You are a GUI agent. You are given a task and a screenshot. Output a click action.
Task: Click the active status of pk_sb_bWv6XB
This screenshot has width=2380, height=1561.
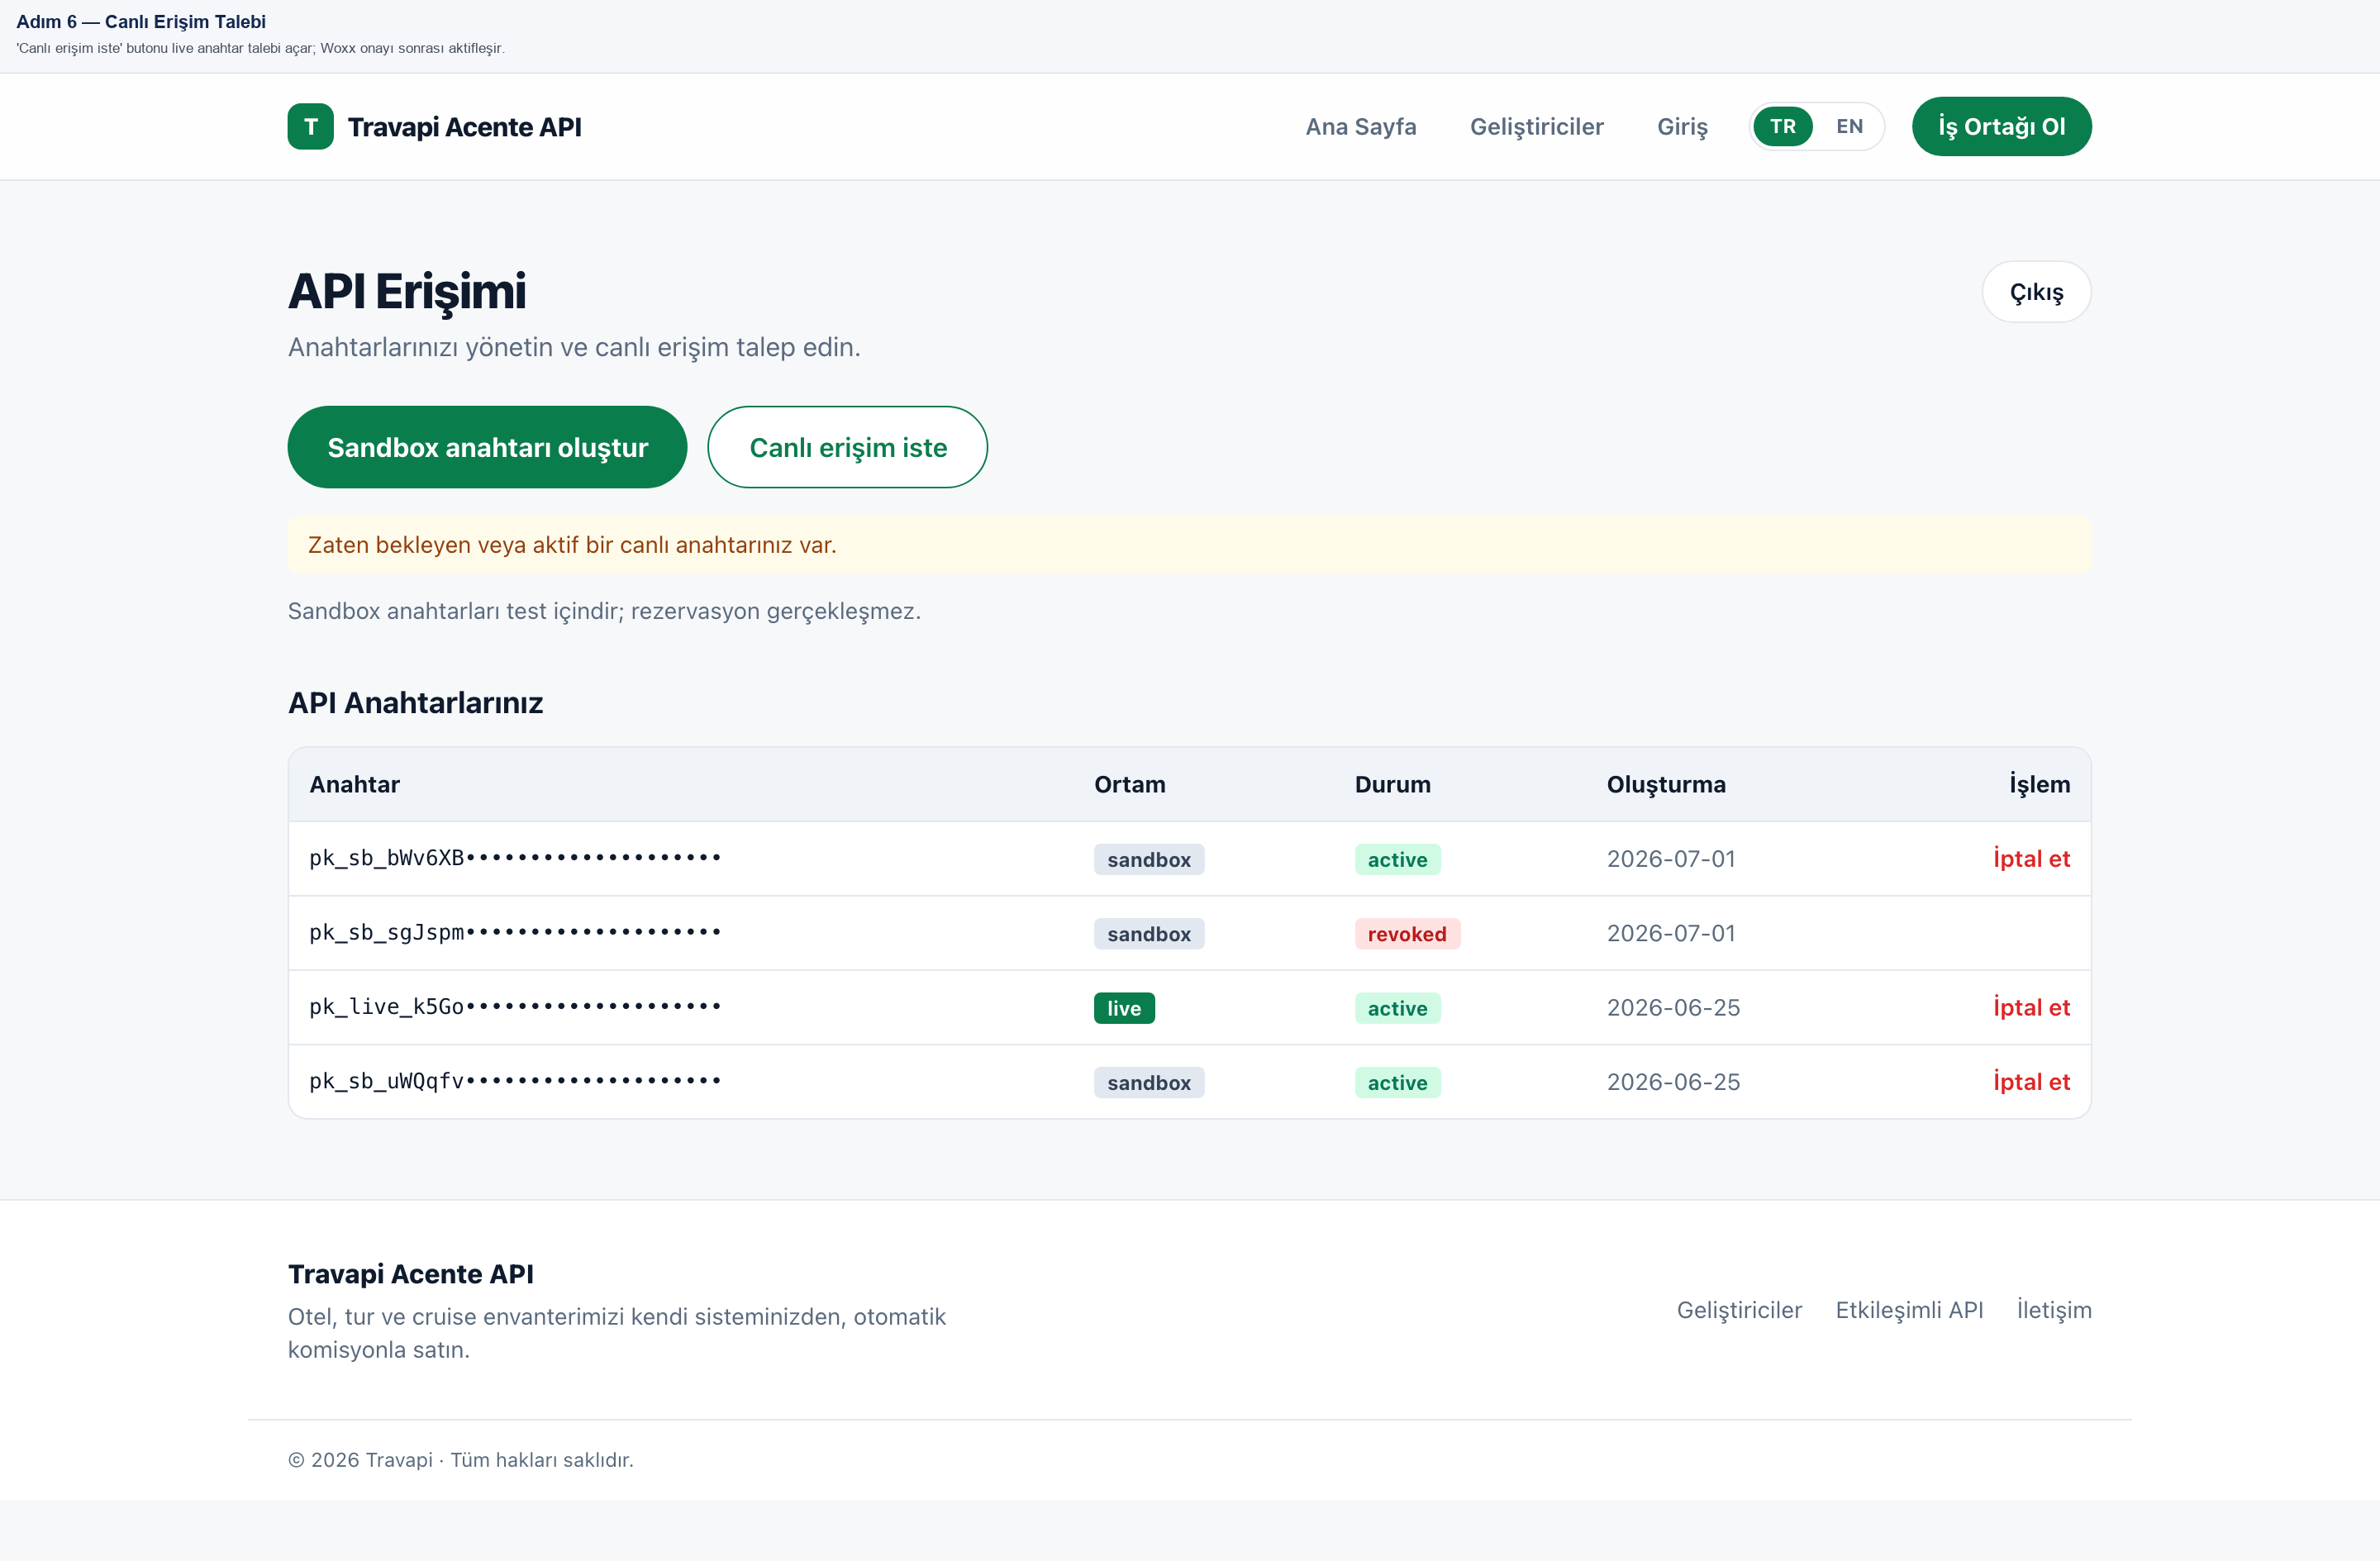[x=1397, y=860]
